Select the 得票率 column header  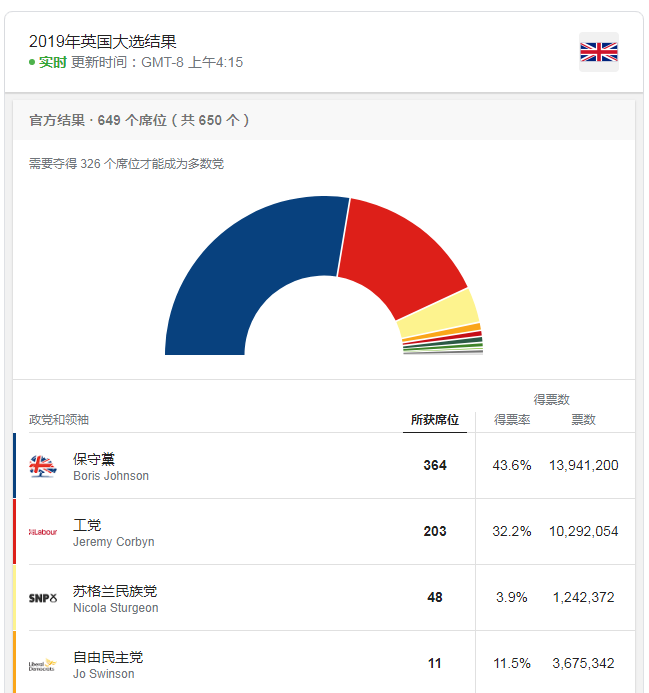(512, 419)
